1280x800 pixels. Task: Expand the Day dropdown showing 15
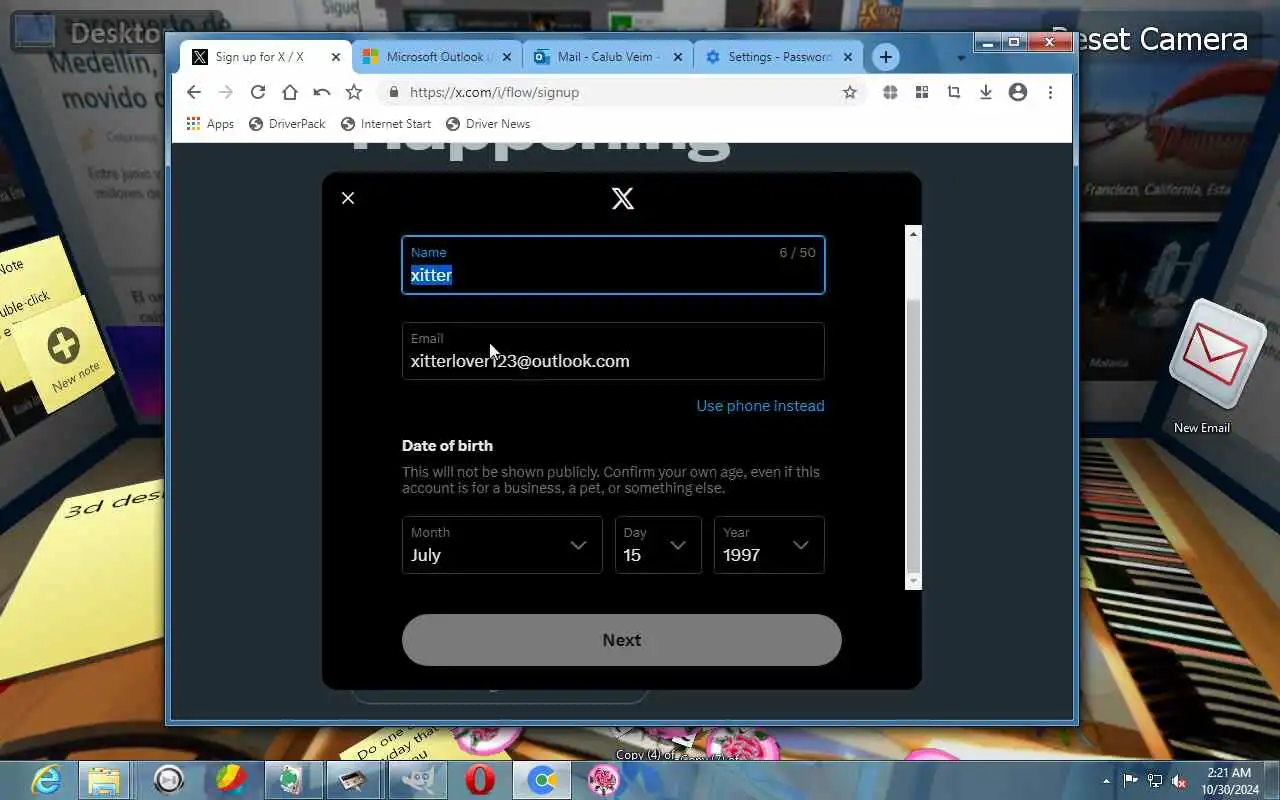[x=658, y=545]
